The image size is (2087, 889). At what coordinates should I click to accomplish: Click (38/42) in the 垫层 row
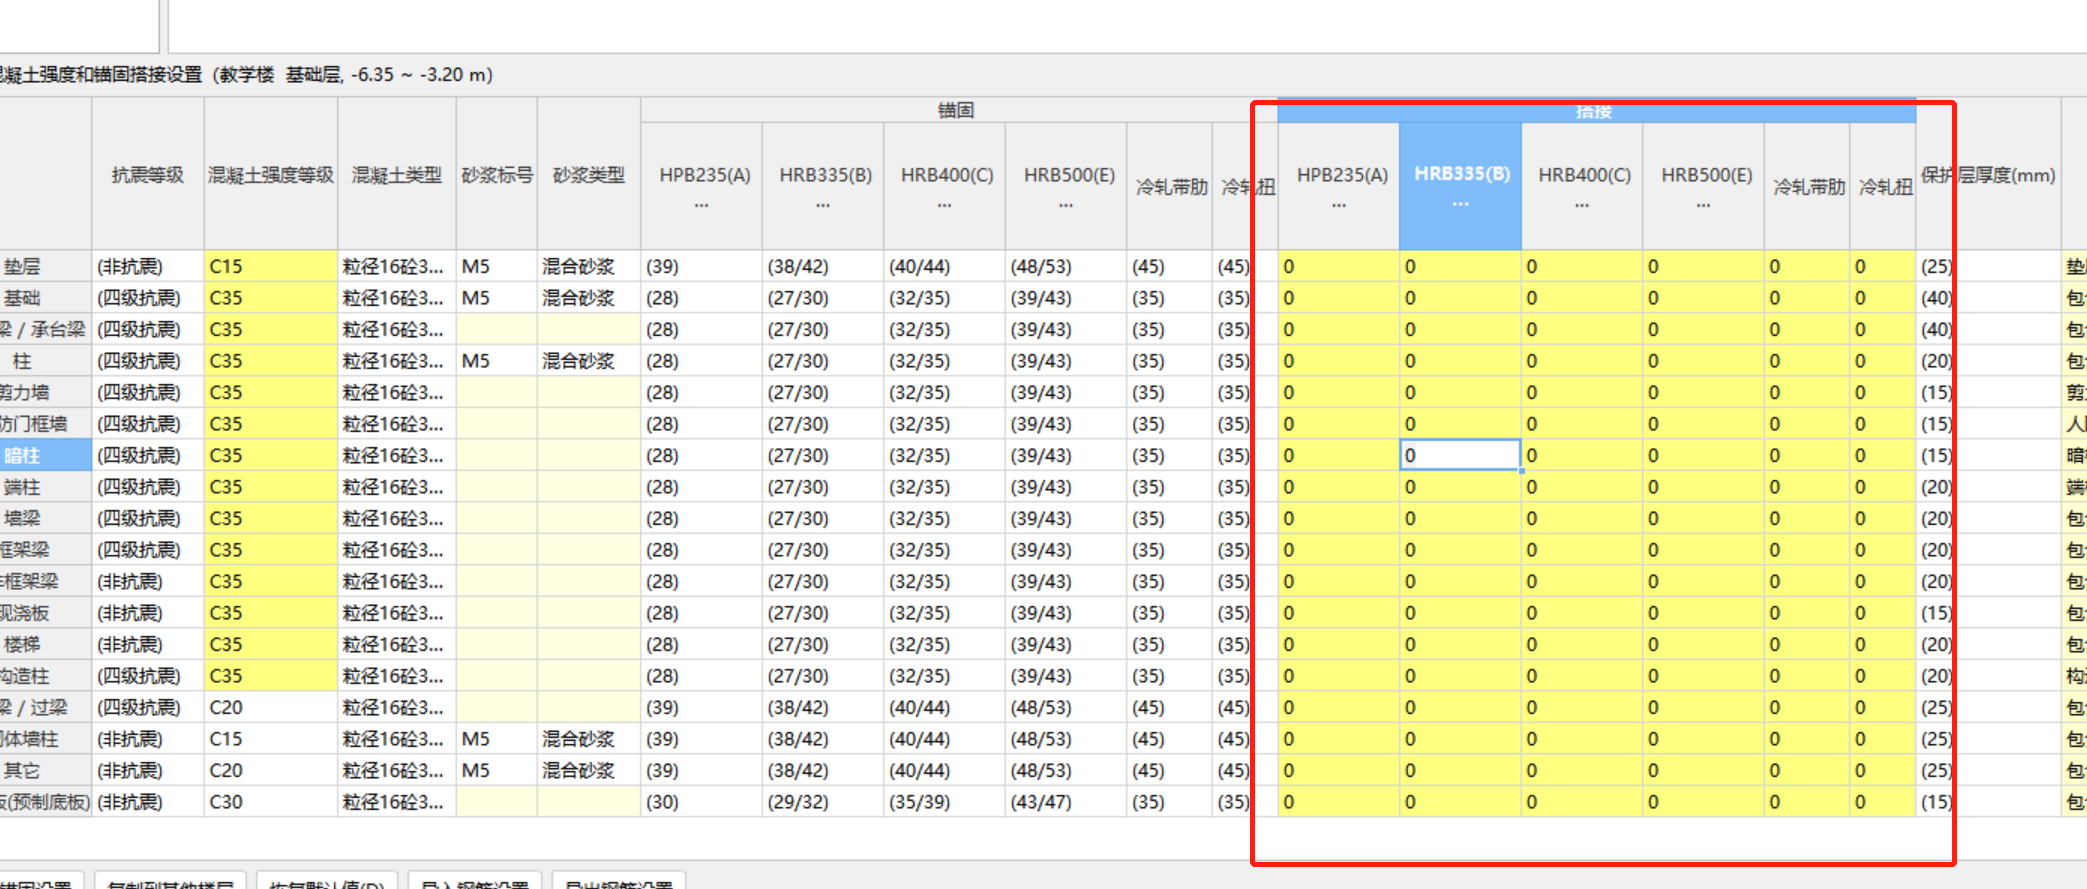click(823, 266)
